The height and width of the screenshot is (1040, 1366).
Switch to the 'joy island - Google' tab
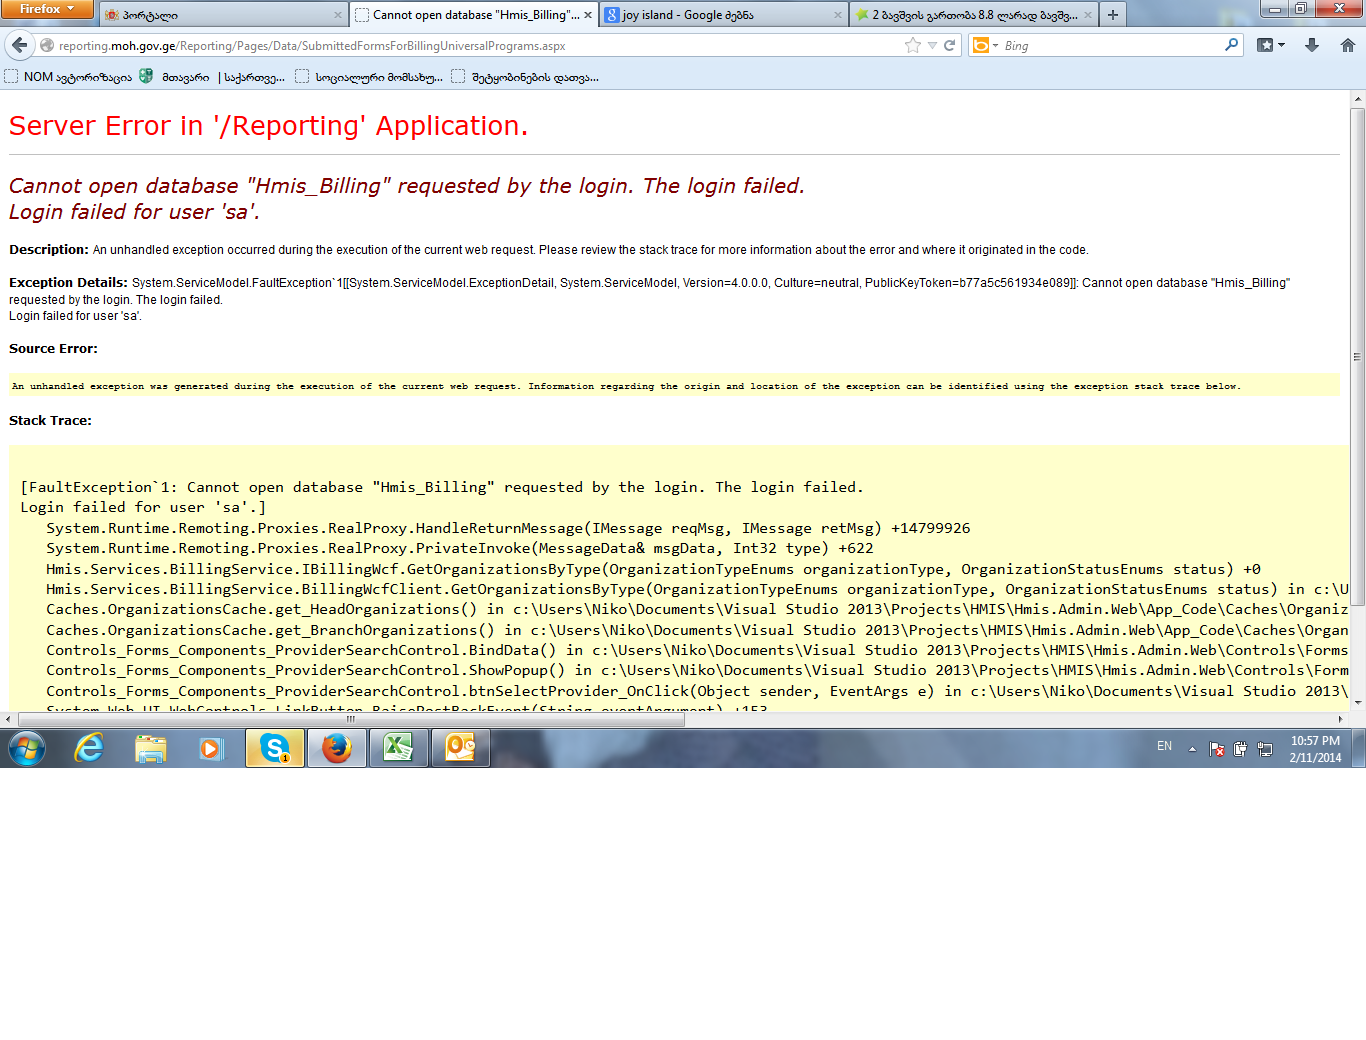[x=720, y=15]
